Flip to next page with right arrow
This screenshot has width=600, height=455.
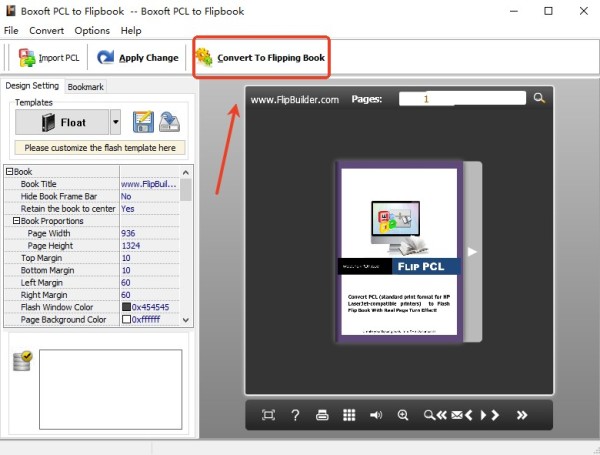coord(472,252)
